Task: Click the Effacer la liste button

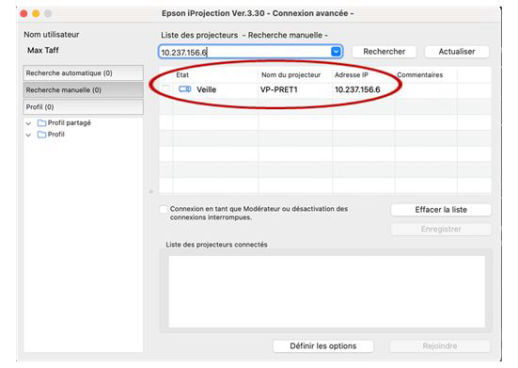Action: [x=441, y=210]
